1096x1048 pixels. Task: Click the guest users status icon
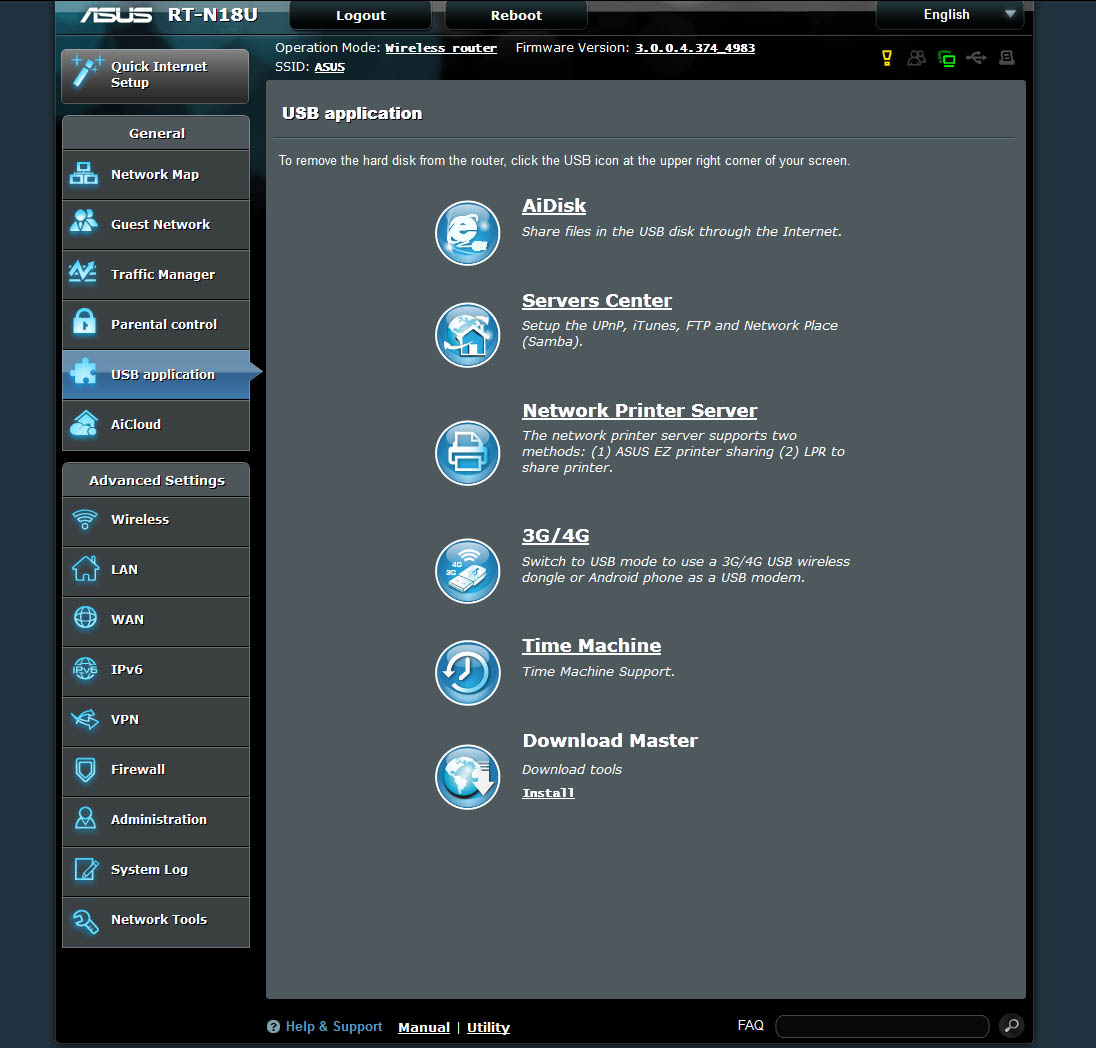click(x=916, y=58)
